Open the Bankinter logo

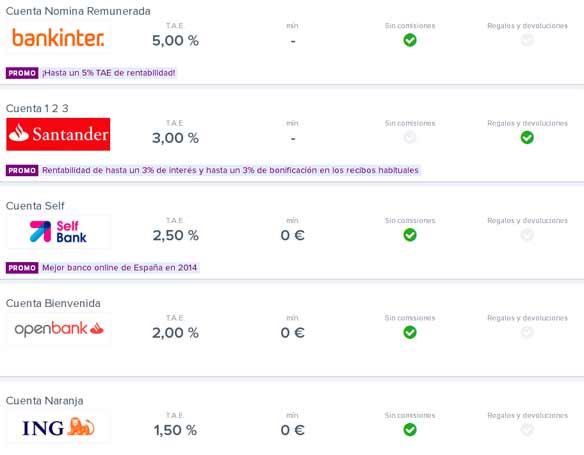point(58,38)
